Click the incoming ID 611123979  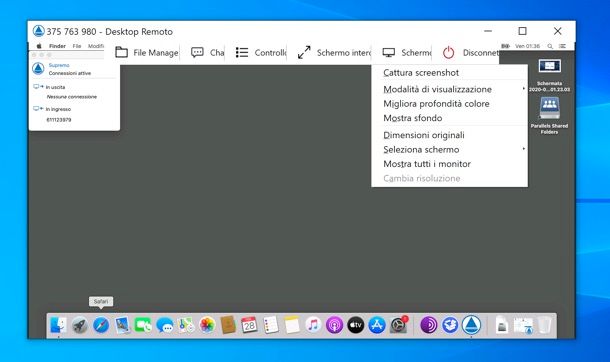[59, 120]
